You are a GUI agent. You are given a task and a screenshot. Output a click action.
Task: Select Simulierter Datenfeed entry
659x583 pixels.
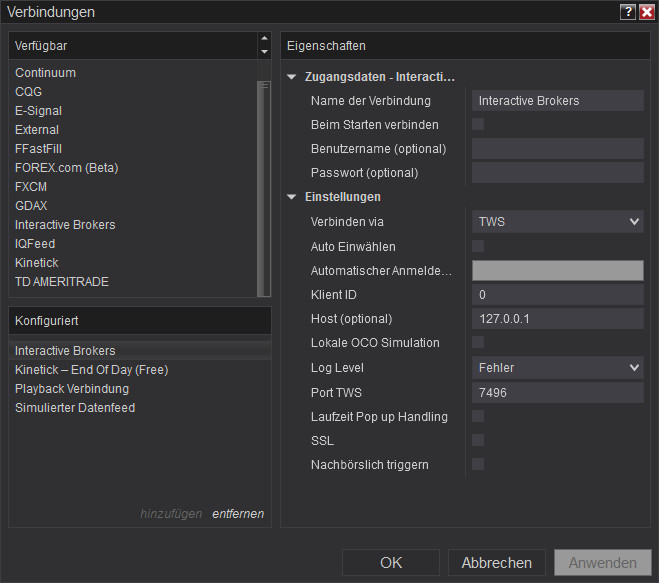pos(75,408)
